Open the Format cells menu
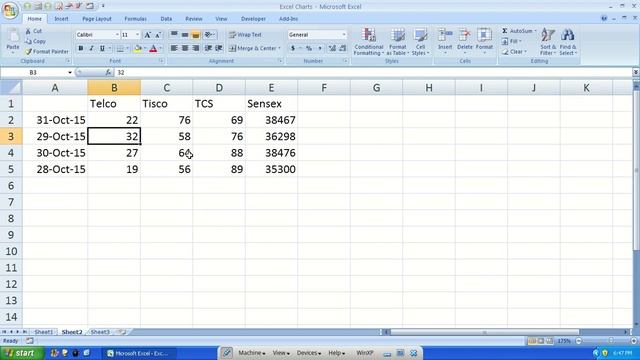 coord(484,41)
